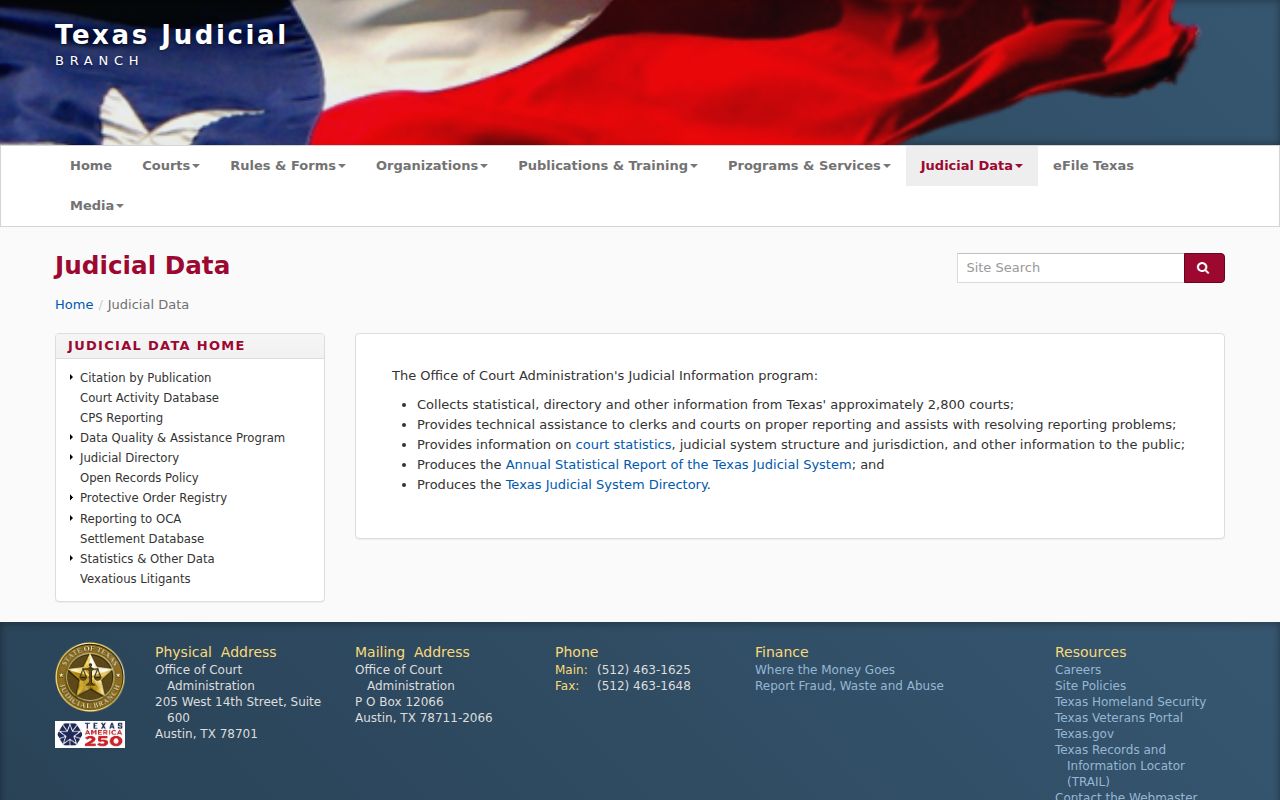Go to Home in navigation bar
Viewport: 1280px width, 800px height.
click(91, 166)
